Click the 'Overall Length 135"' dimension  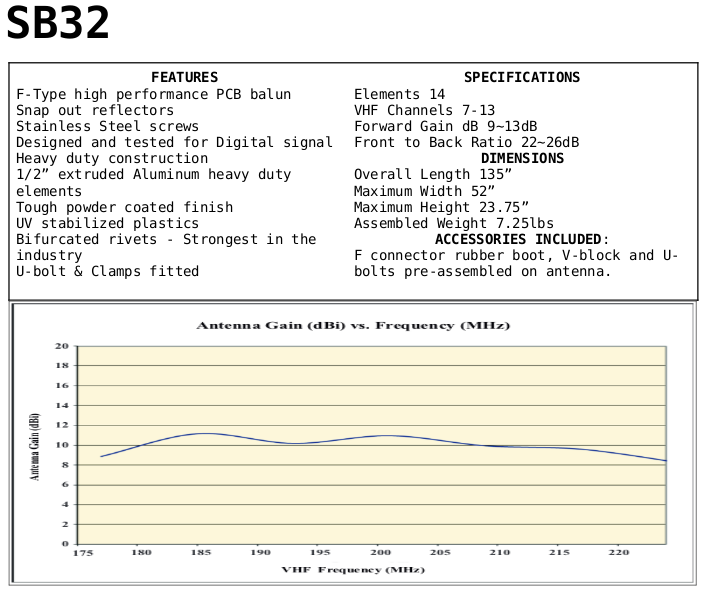pyautogui.click(x=433, y=175)
